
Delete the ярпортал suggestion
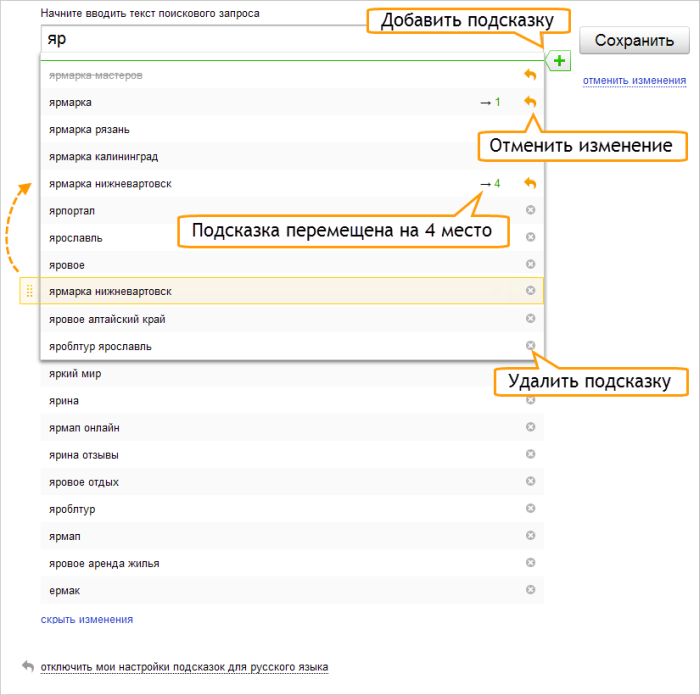pos(530,210)
